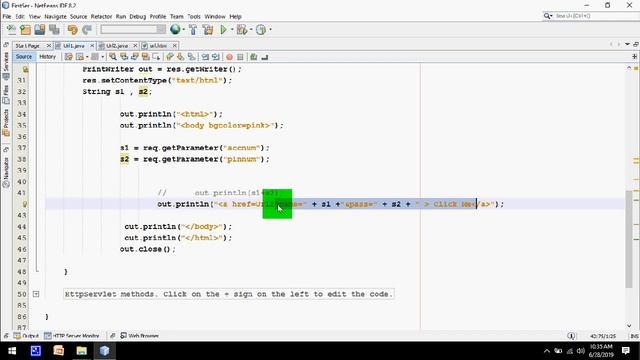Screen dimensions: 640x360
Task: Click the Uncomment lines icon
Action: click(x=264, y=57)
